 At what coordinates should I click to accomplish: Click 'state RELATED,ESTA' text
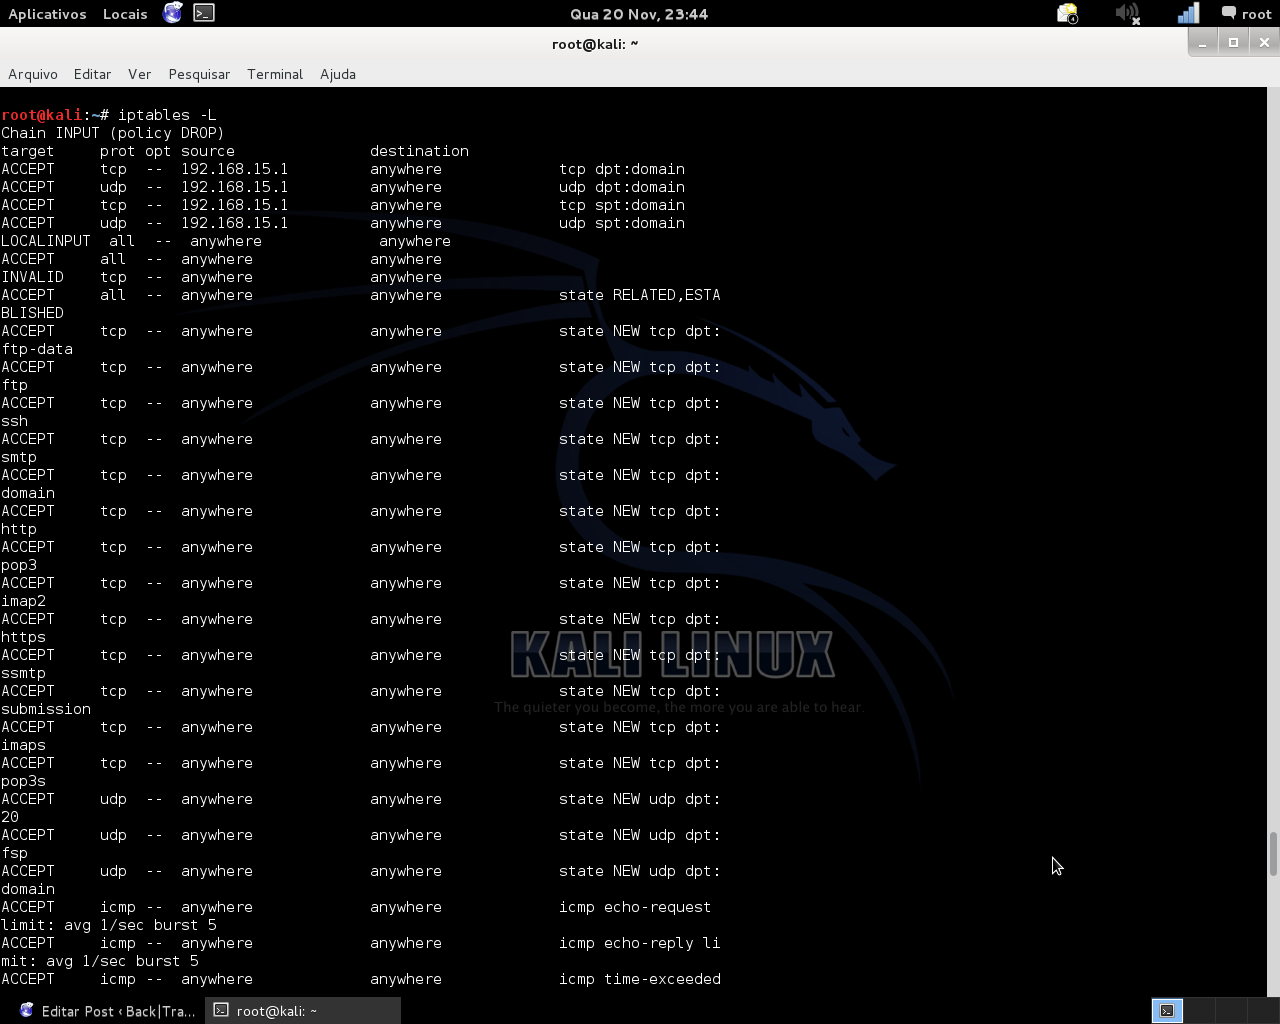coord(640,295)
